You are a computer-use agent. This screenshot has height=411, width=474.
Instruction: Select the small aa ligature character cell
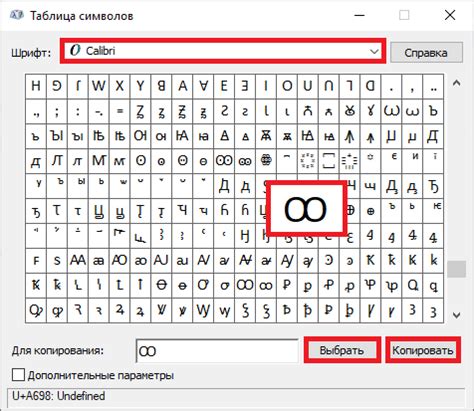(99, 260)
